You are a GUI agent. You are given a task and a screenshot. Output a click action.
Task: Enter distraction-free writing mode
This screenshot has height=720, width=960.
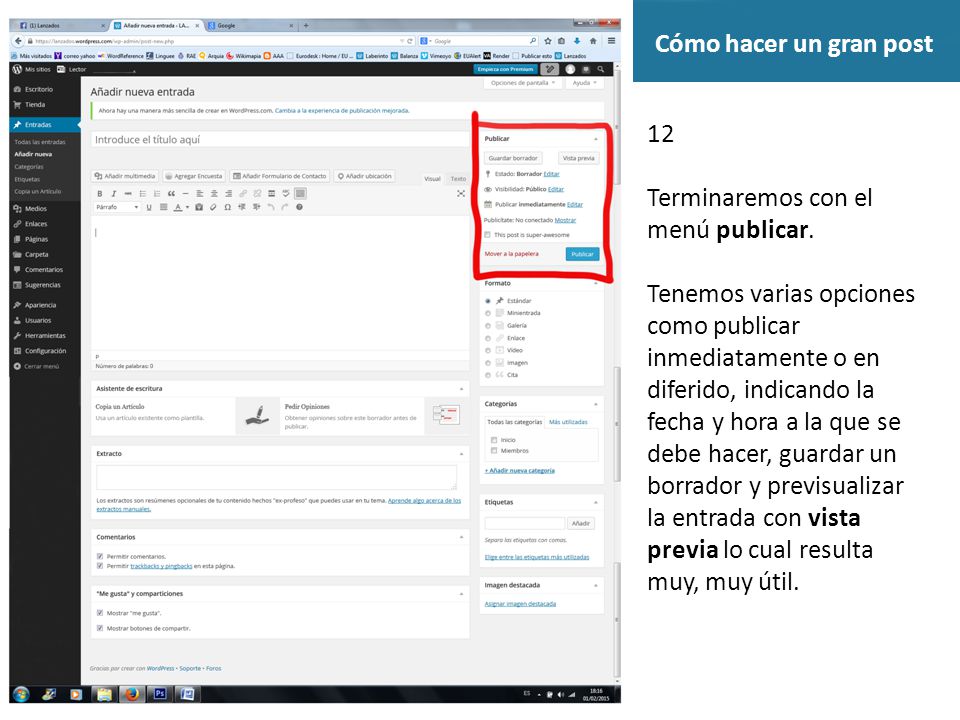tap(461, 193)
